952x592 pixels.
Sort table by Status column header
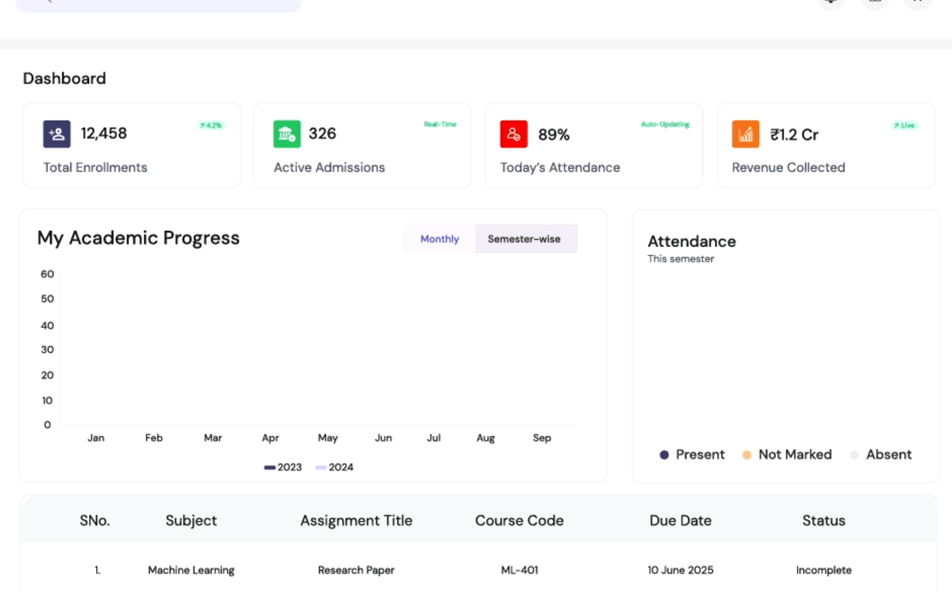pyautogui.click(x=823, y=521)
